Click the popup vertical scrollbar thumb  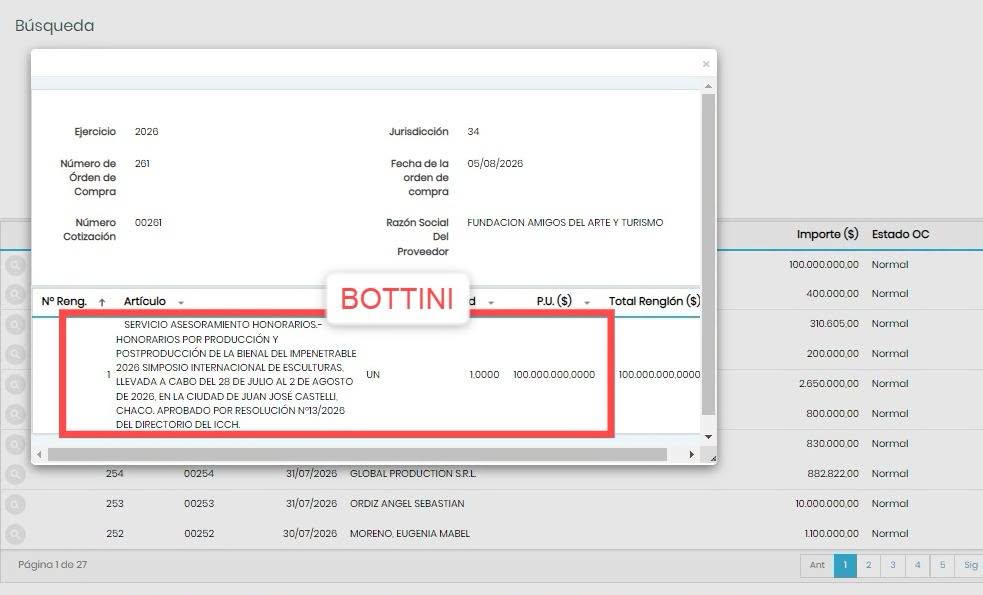click(x=708, y=254)
